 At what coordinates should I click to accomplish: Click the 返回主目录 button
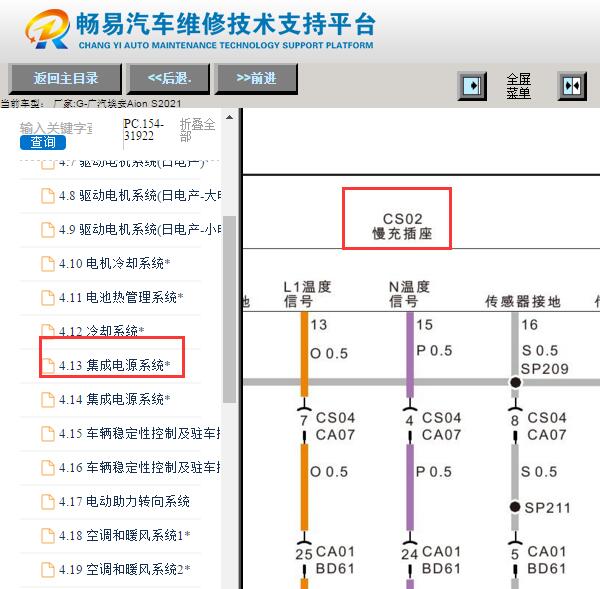click(65, 79)
